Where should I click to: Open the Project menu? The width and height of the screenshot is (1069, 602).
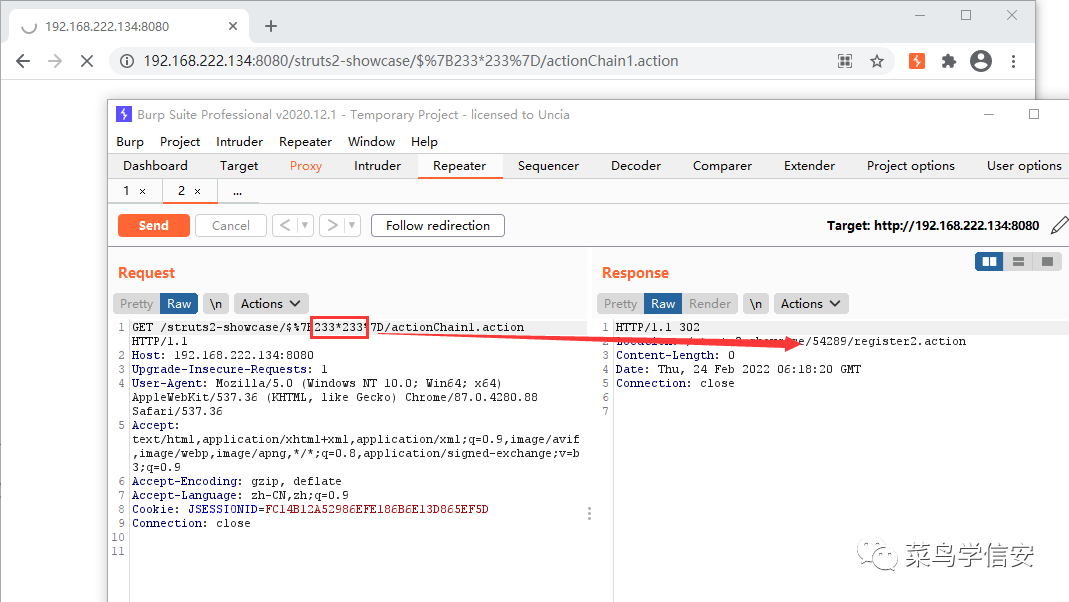(x=180, y=142)
